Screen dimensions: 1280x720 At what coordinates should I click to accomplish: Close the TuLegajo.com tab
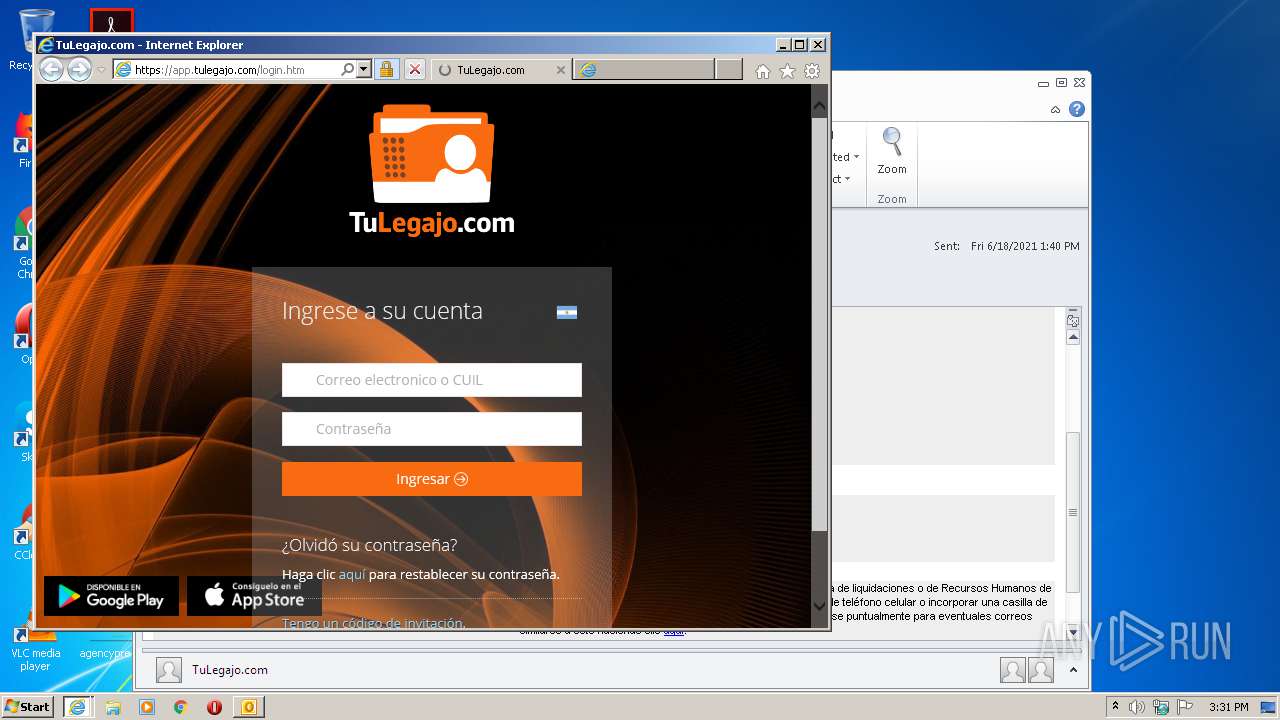coord(560,70)
